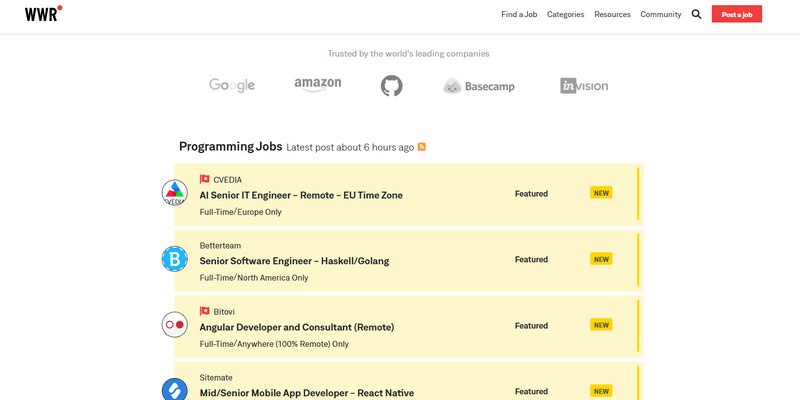This screenshot has width=800, height=400.
Task: Open the Betterteam company logo
Action: pyautogui.click(x=174, y=259)
